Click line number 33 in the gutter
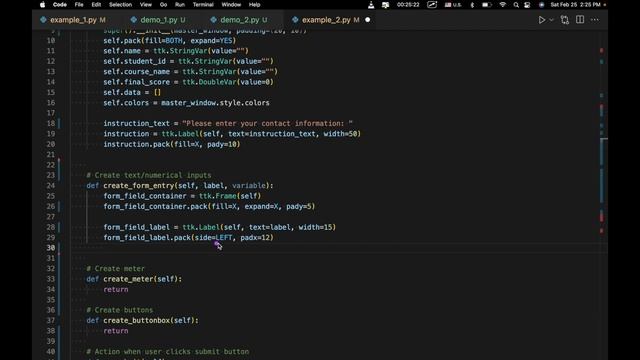Viewport: 640px width, 360px height. coord(51,279)
